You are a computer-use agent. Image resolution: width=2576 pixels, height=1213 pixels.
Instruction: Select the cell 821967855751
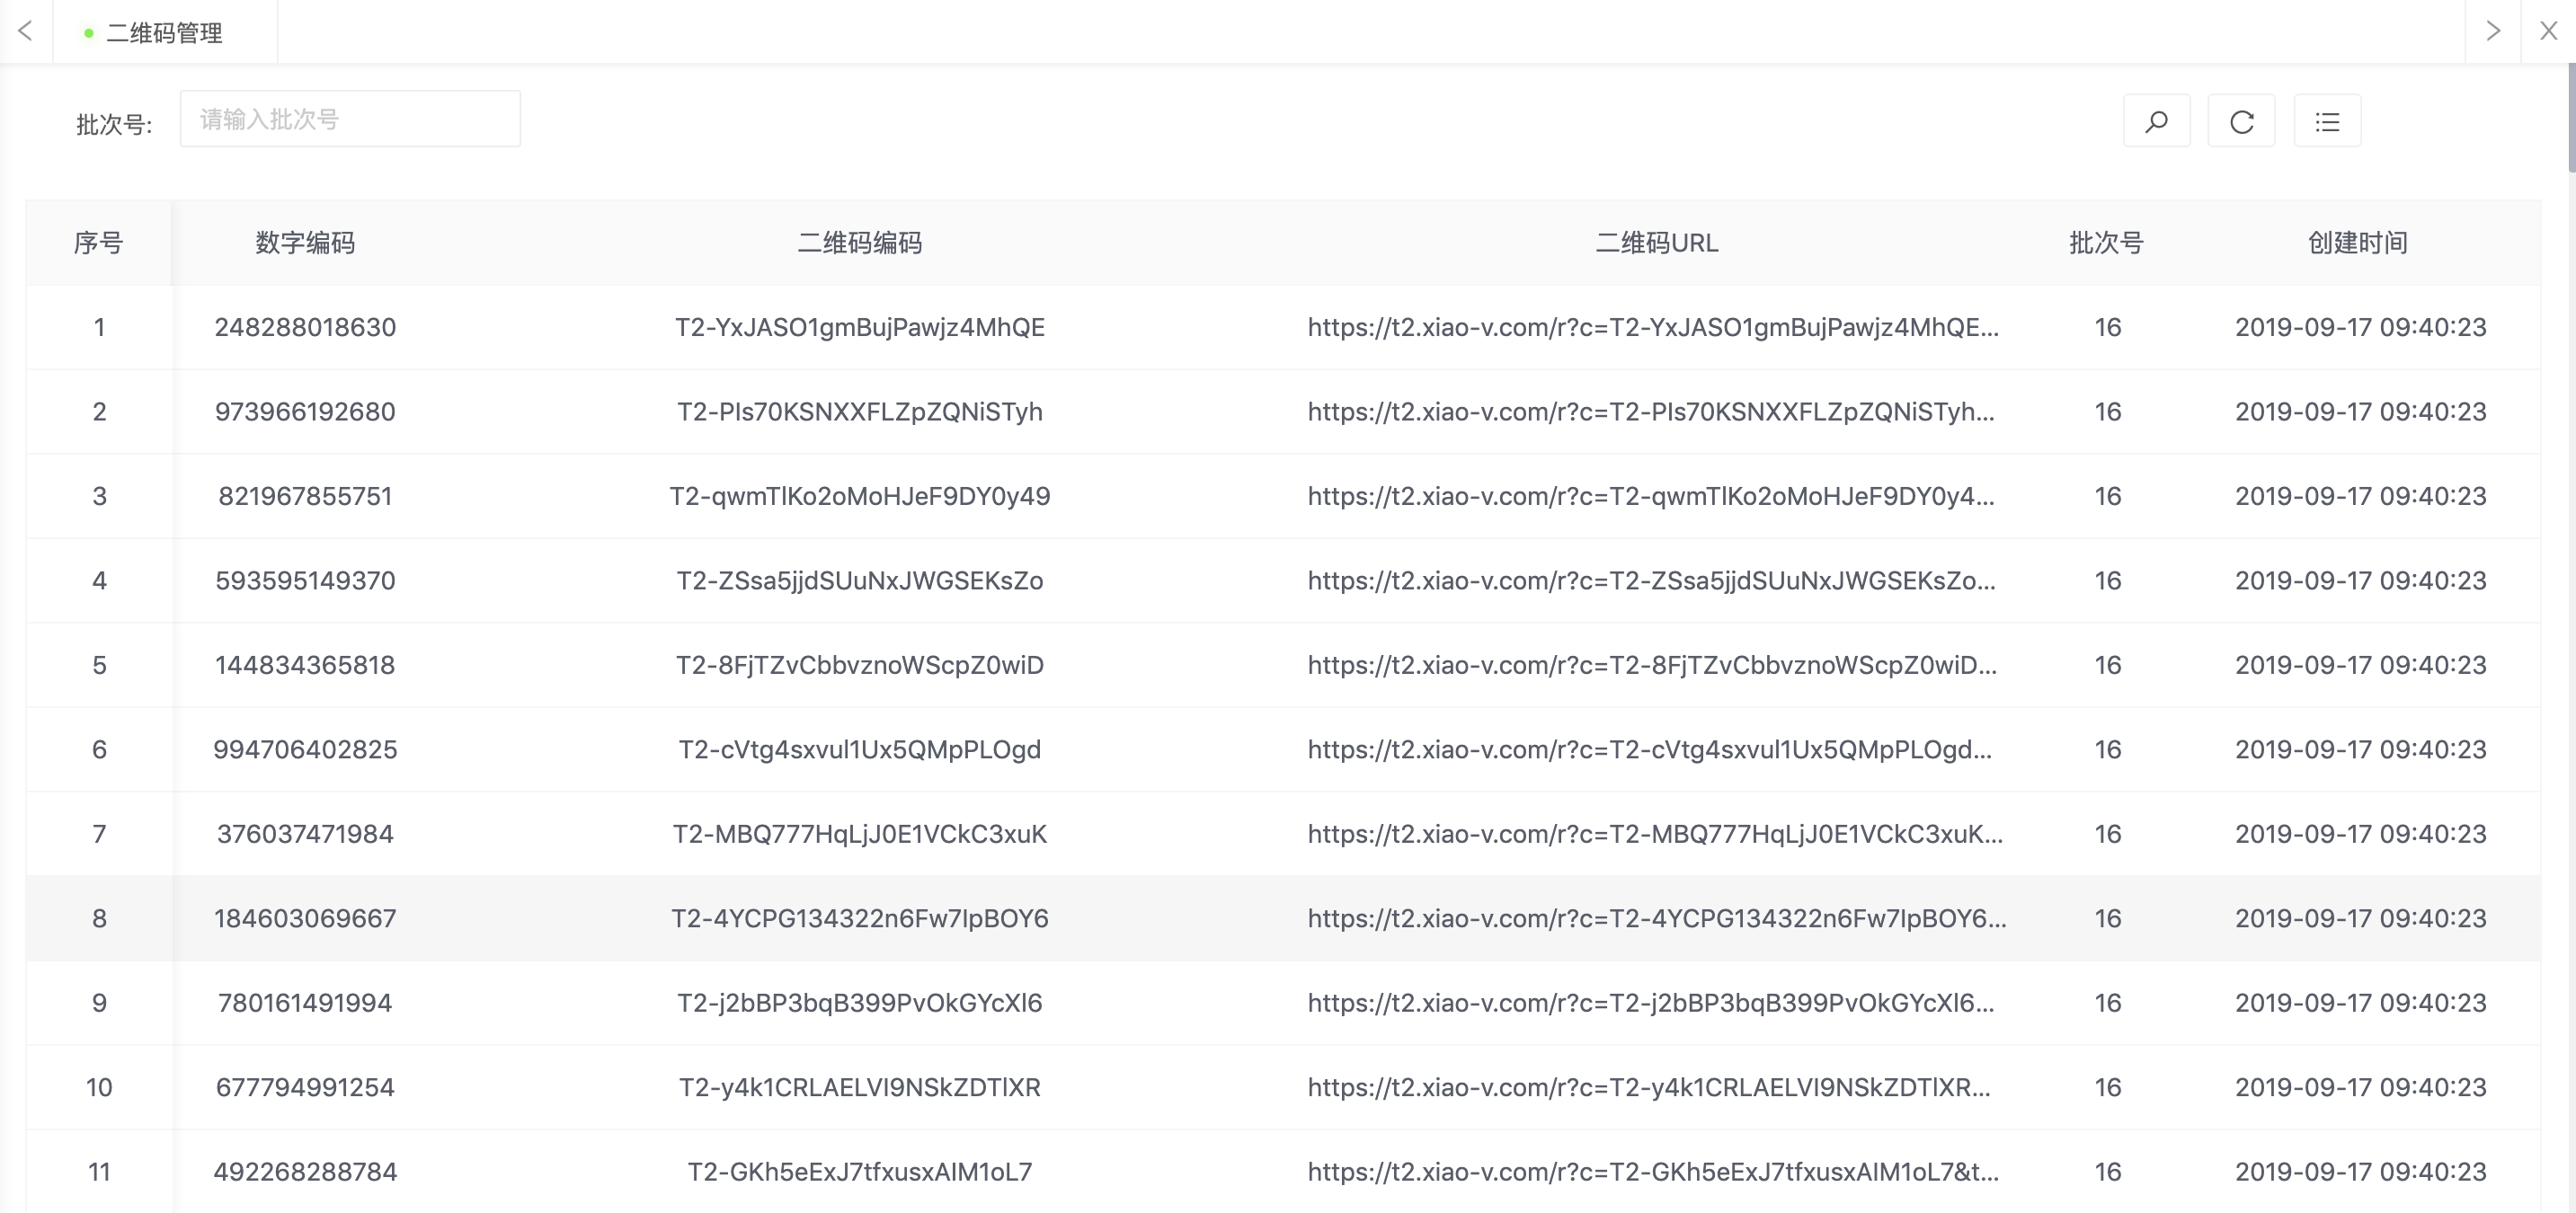coord(305,496)
